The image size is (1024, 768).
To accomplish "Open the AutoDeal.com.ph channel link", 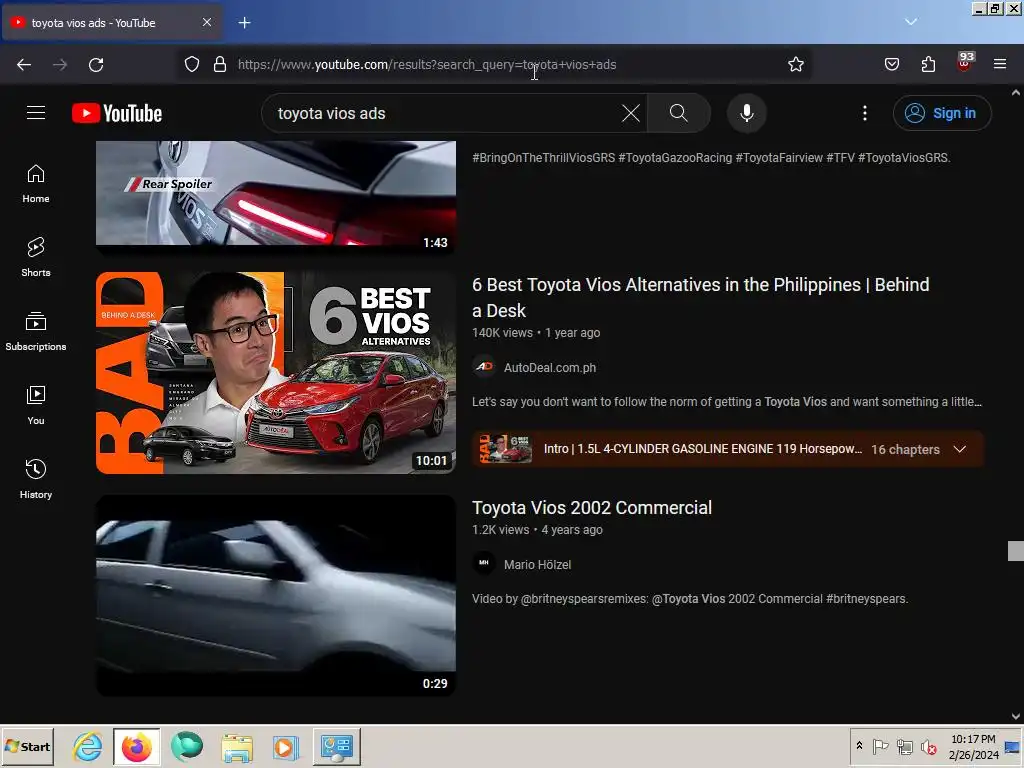I will [550, 368].
